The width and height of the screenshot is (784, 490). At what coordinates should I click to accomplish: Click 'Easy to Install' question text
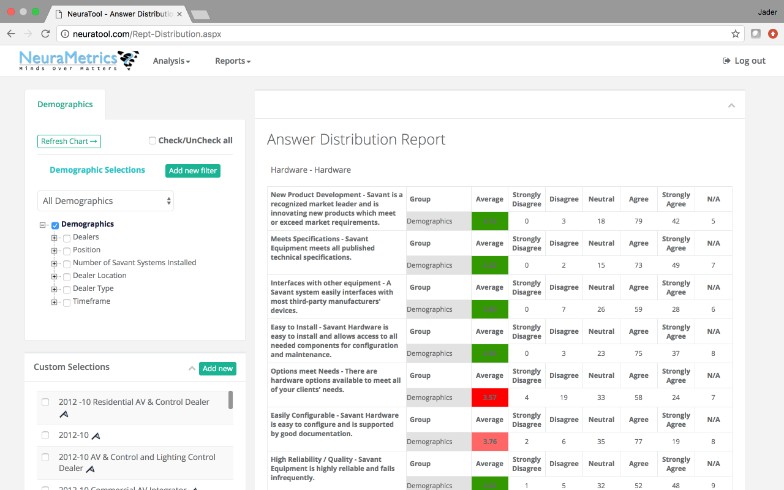coord(334,340)
